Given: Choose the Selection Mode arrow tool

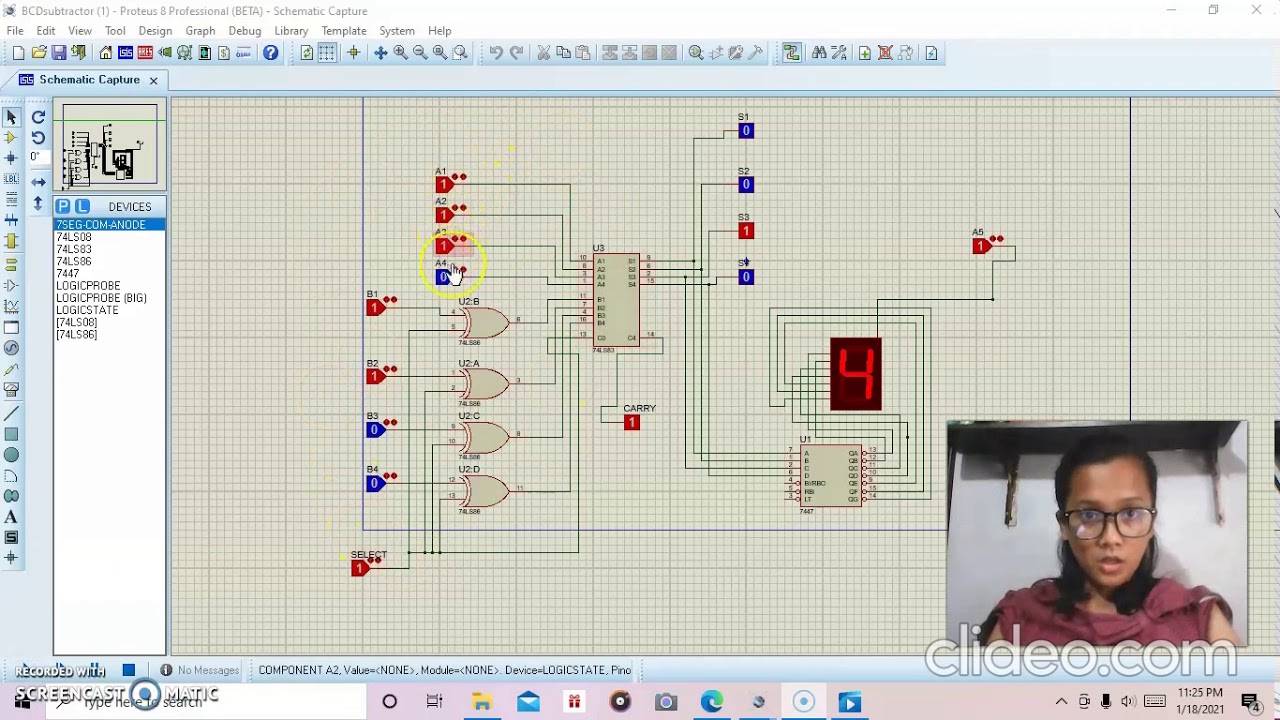Looking at the screenshot, I should click(x=11, y=117).
